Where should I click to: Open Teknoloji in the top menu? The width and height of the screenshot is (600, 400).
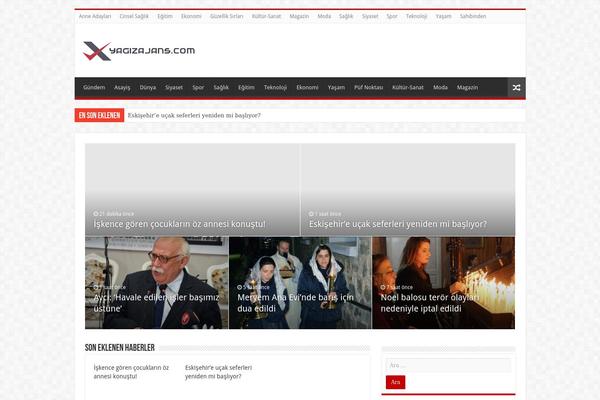click(416, 16)
